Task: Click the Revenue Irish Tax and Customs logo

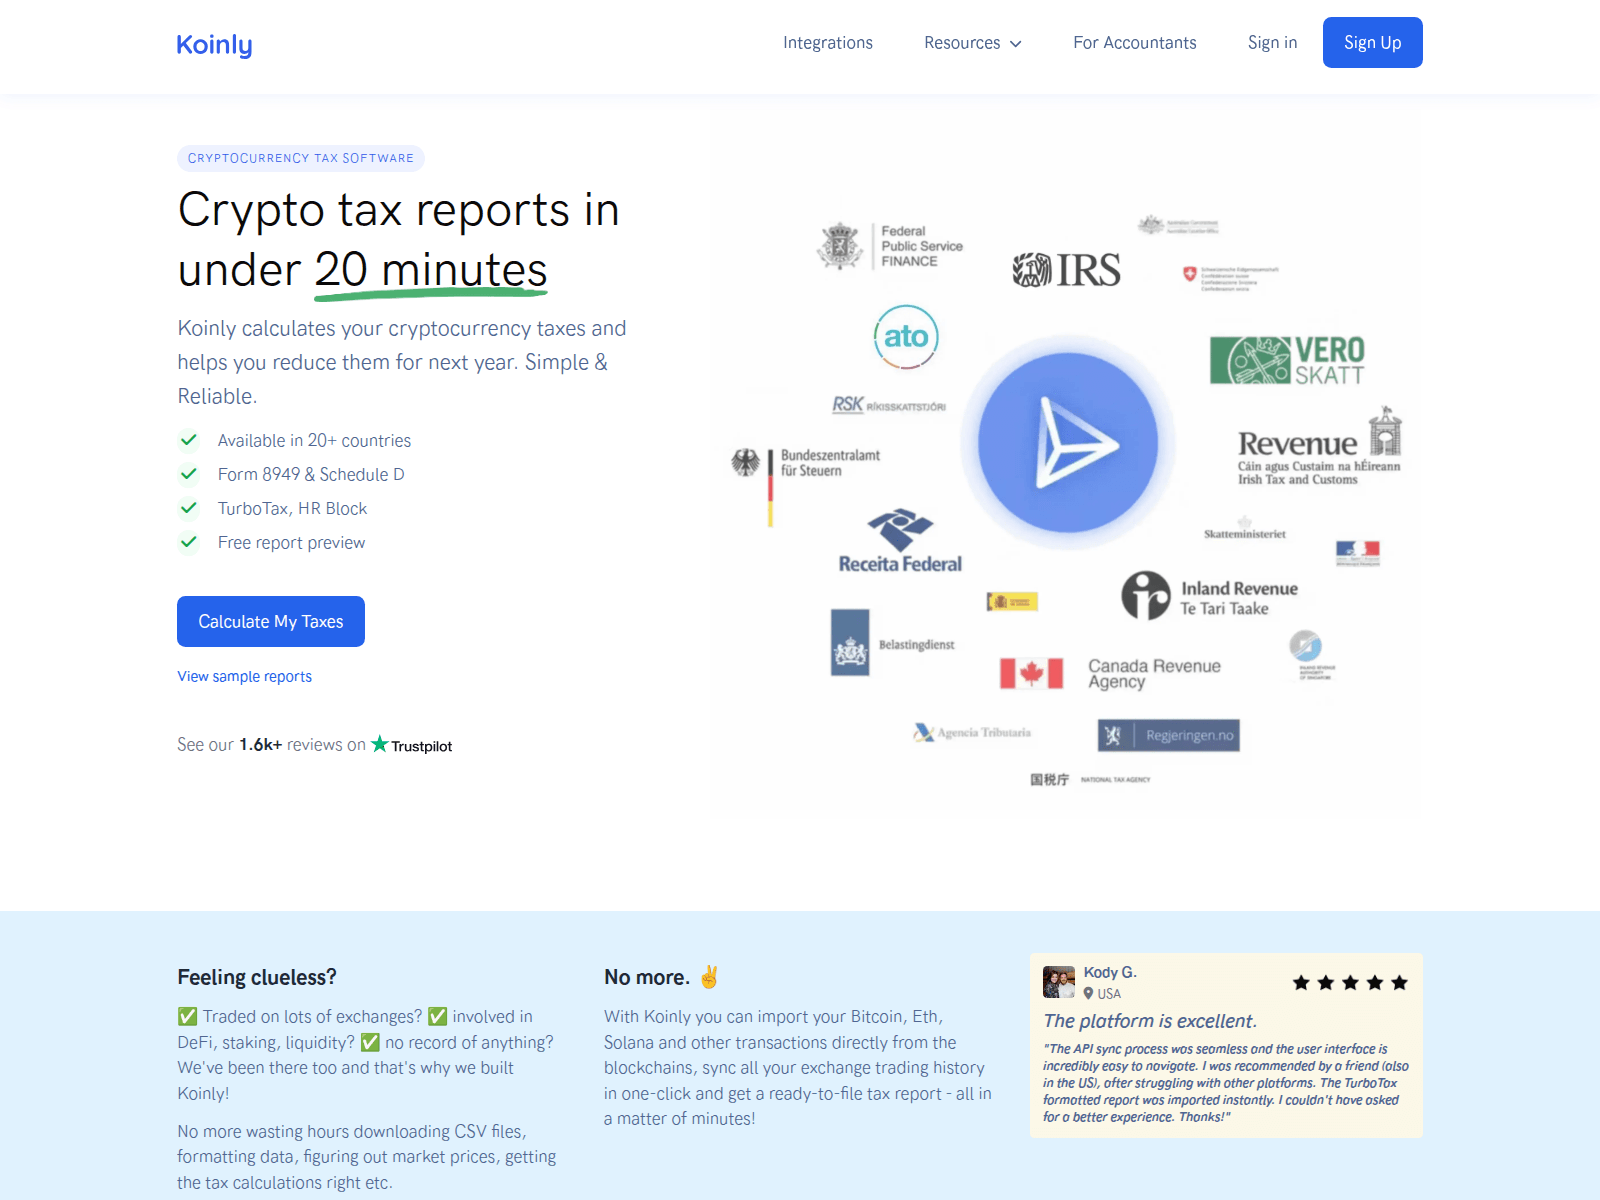Action: coord(1319,447)
